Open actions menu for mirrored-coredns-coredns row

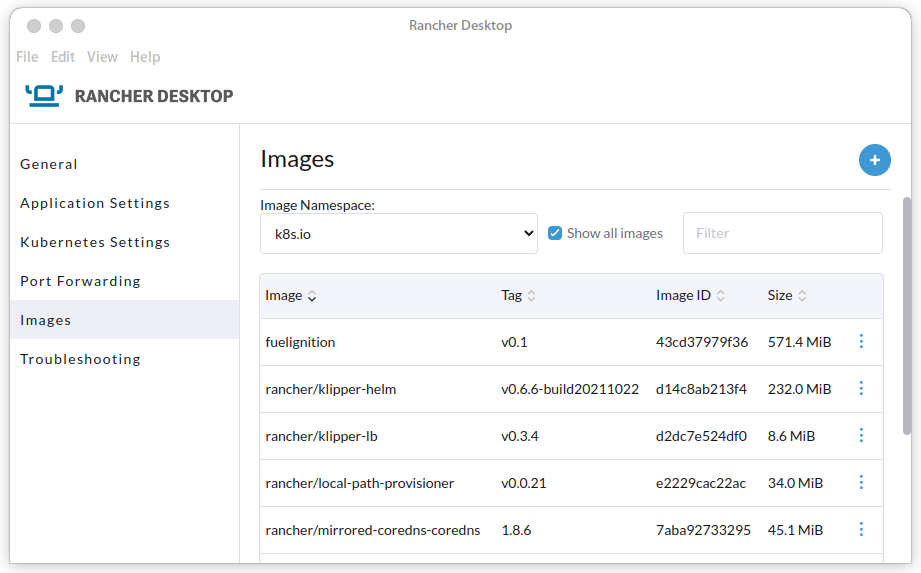(861, 529)
